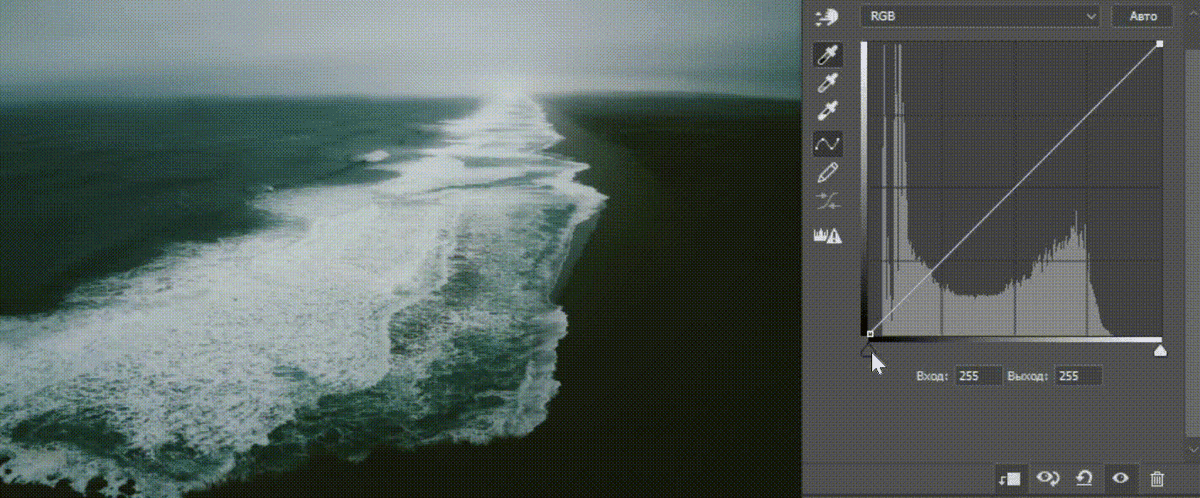Select the gray point eyedropper
This screenshot has height=498, width=1200.
tap(828, 84)
